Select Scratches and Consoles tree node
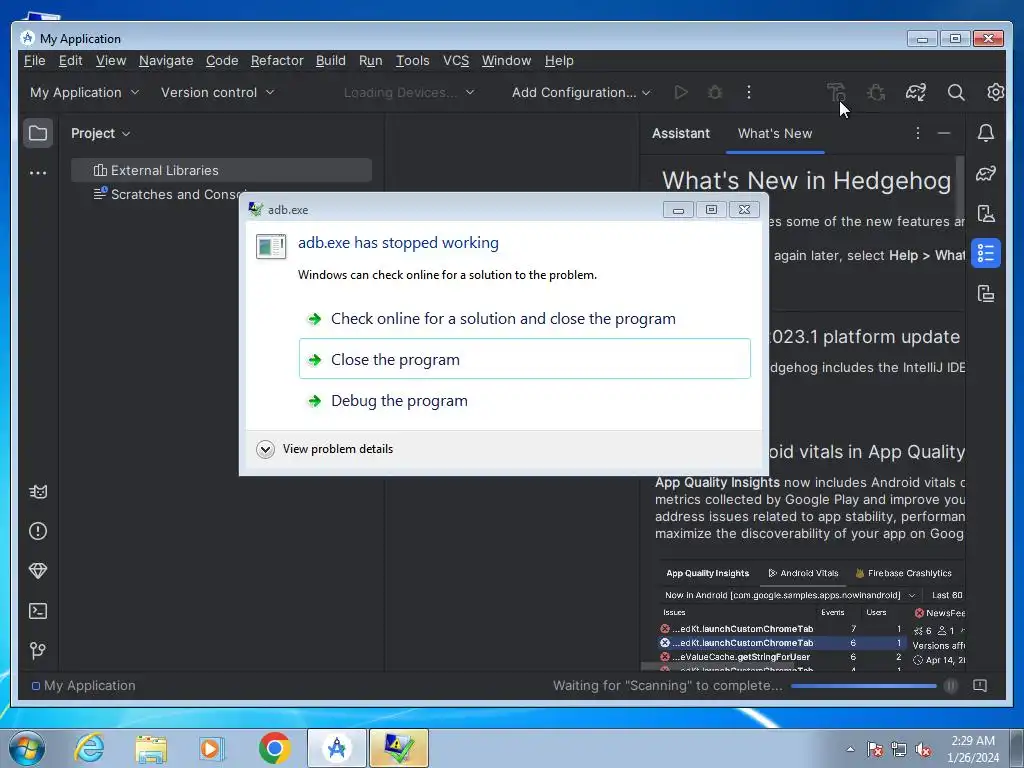 170,195
